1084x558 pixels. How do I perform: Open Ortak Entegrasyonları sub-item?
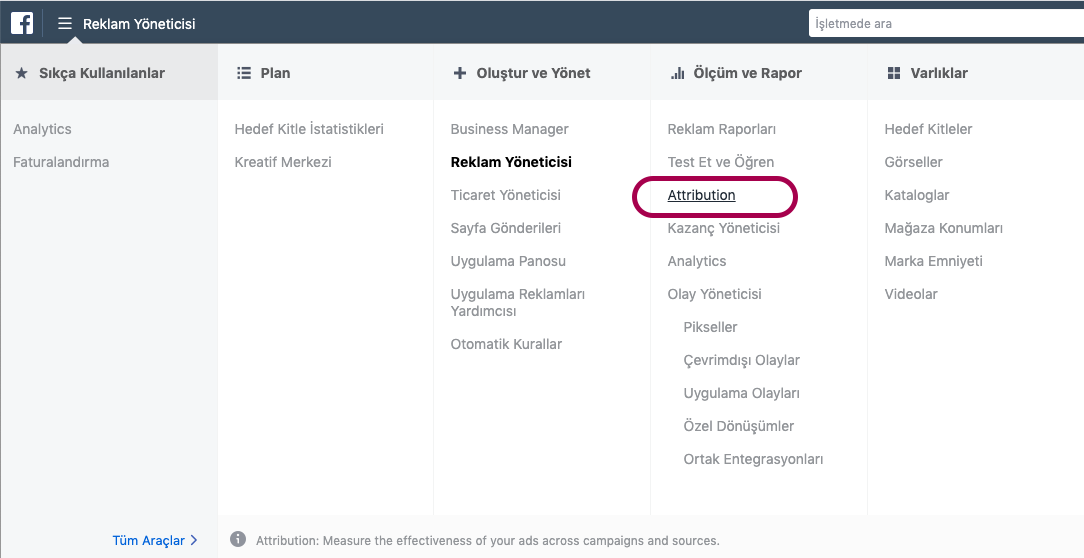pos(753,459)
